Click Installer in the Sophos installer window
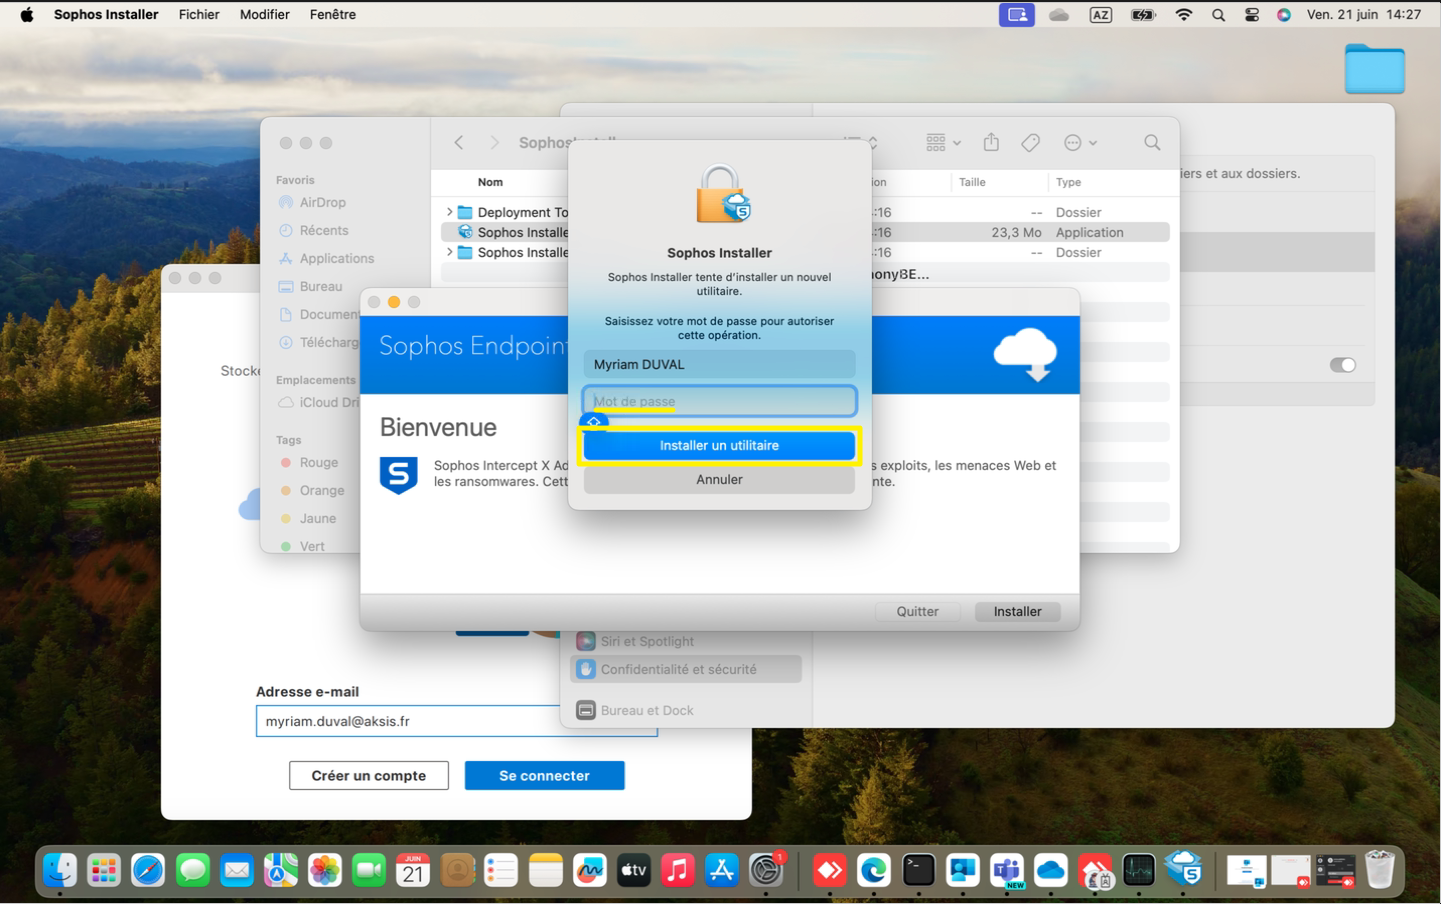Image resolution: width=1441 pixels, height=904 pixels. 1017,612
